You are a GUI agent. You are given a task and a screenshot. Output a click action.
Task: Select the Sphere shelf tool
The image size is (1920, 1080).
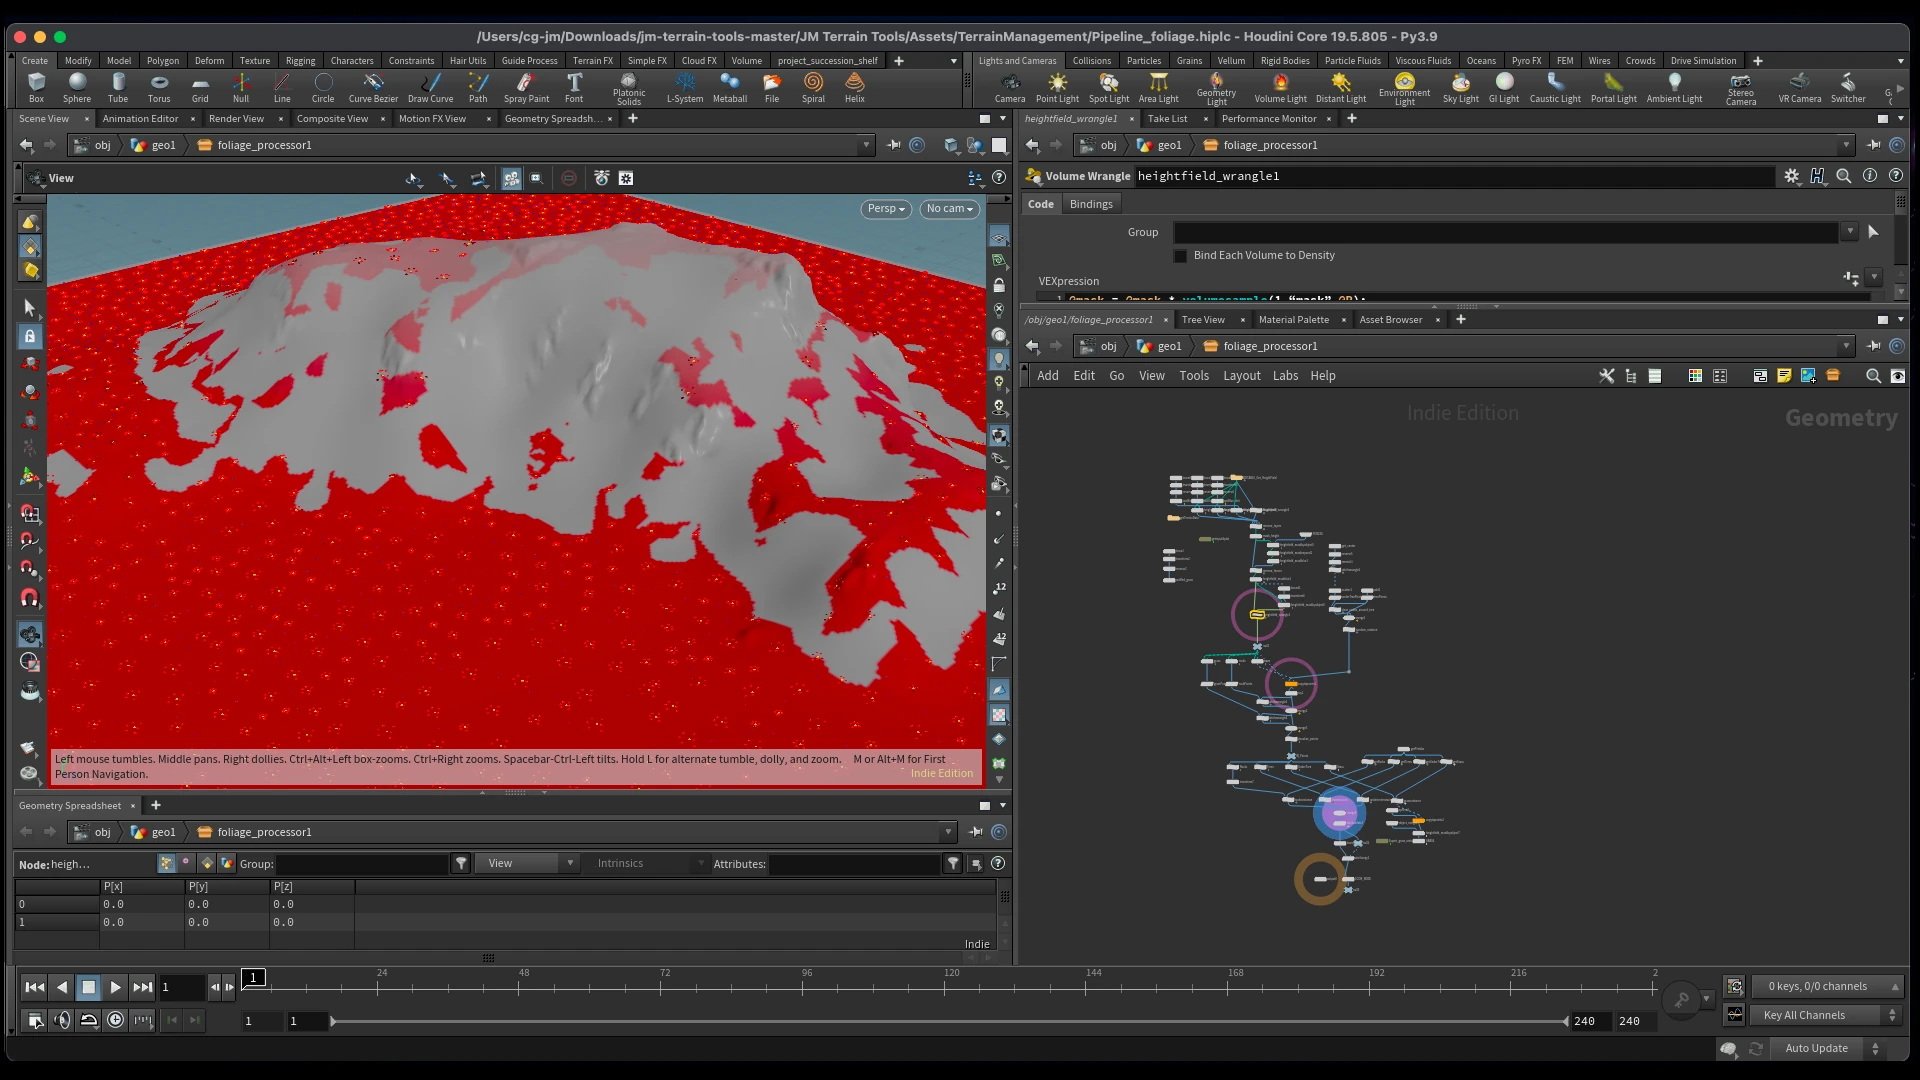(x=77, y=88)
